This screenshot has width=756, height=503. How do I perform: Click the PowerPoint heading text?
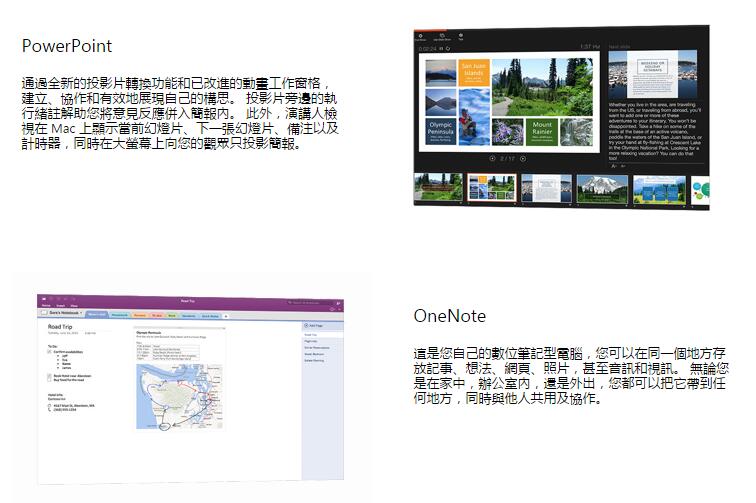67,46
